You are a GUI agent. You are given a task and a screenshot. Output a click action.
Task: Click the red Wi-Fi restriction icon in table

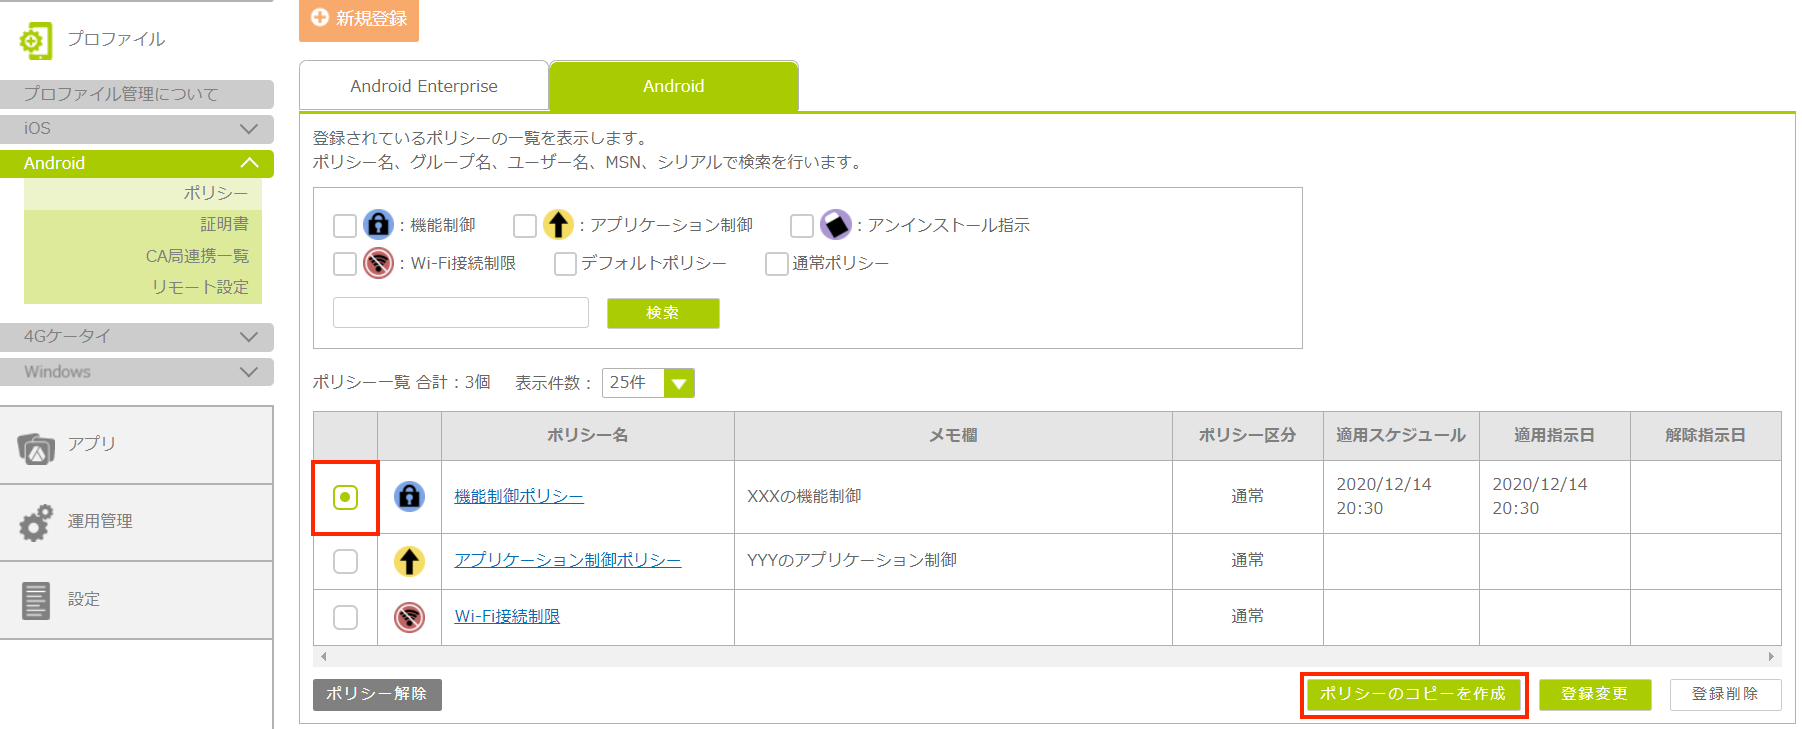pos(409,617)
